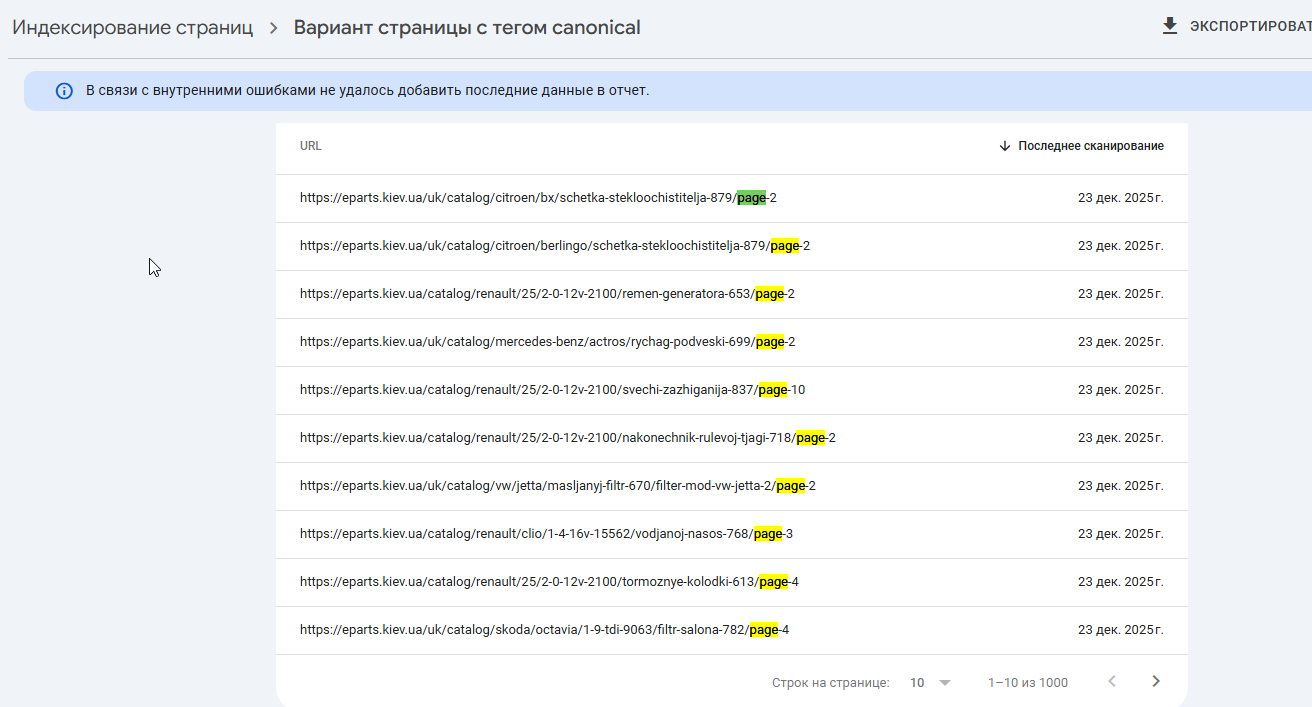Click the info icon in the blue banner
Viewport: 1312px width, 707px height.
pyautogui.click(x=64, y=91)
